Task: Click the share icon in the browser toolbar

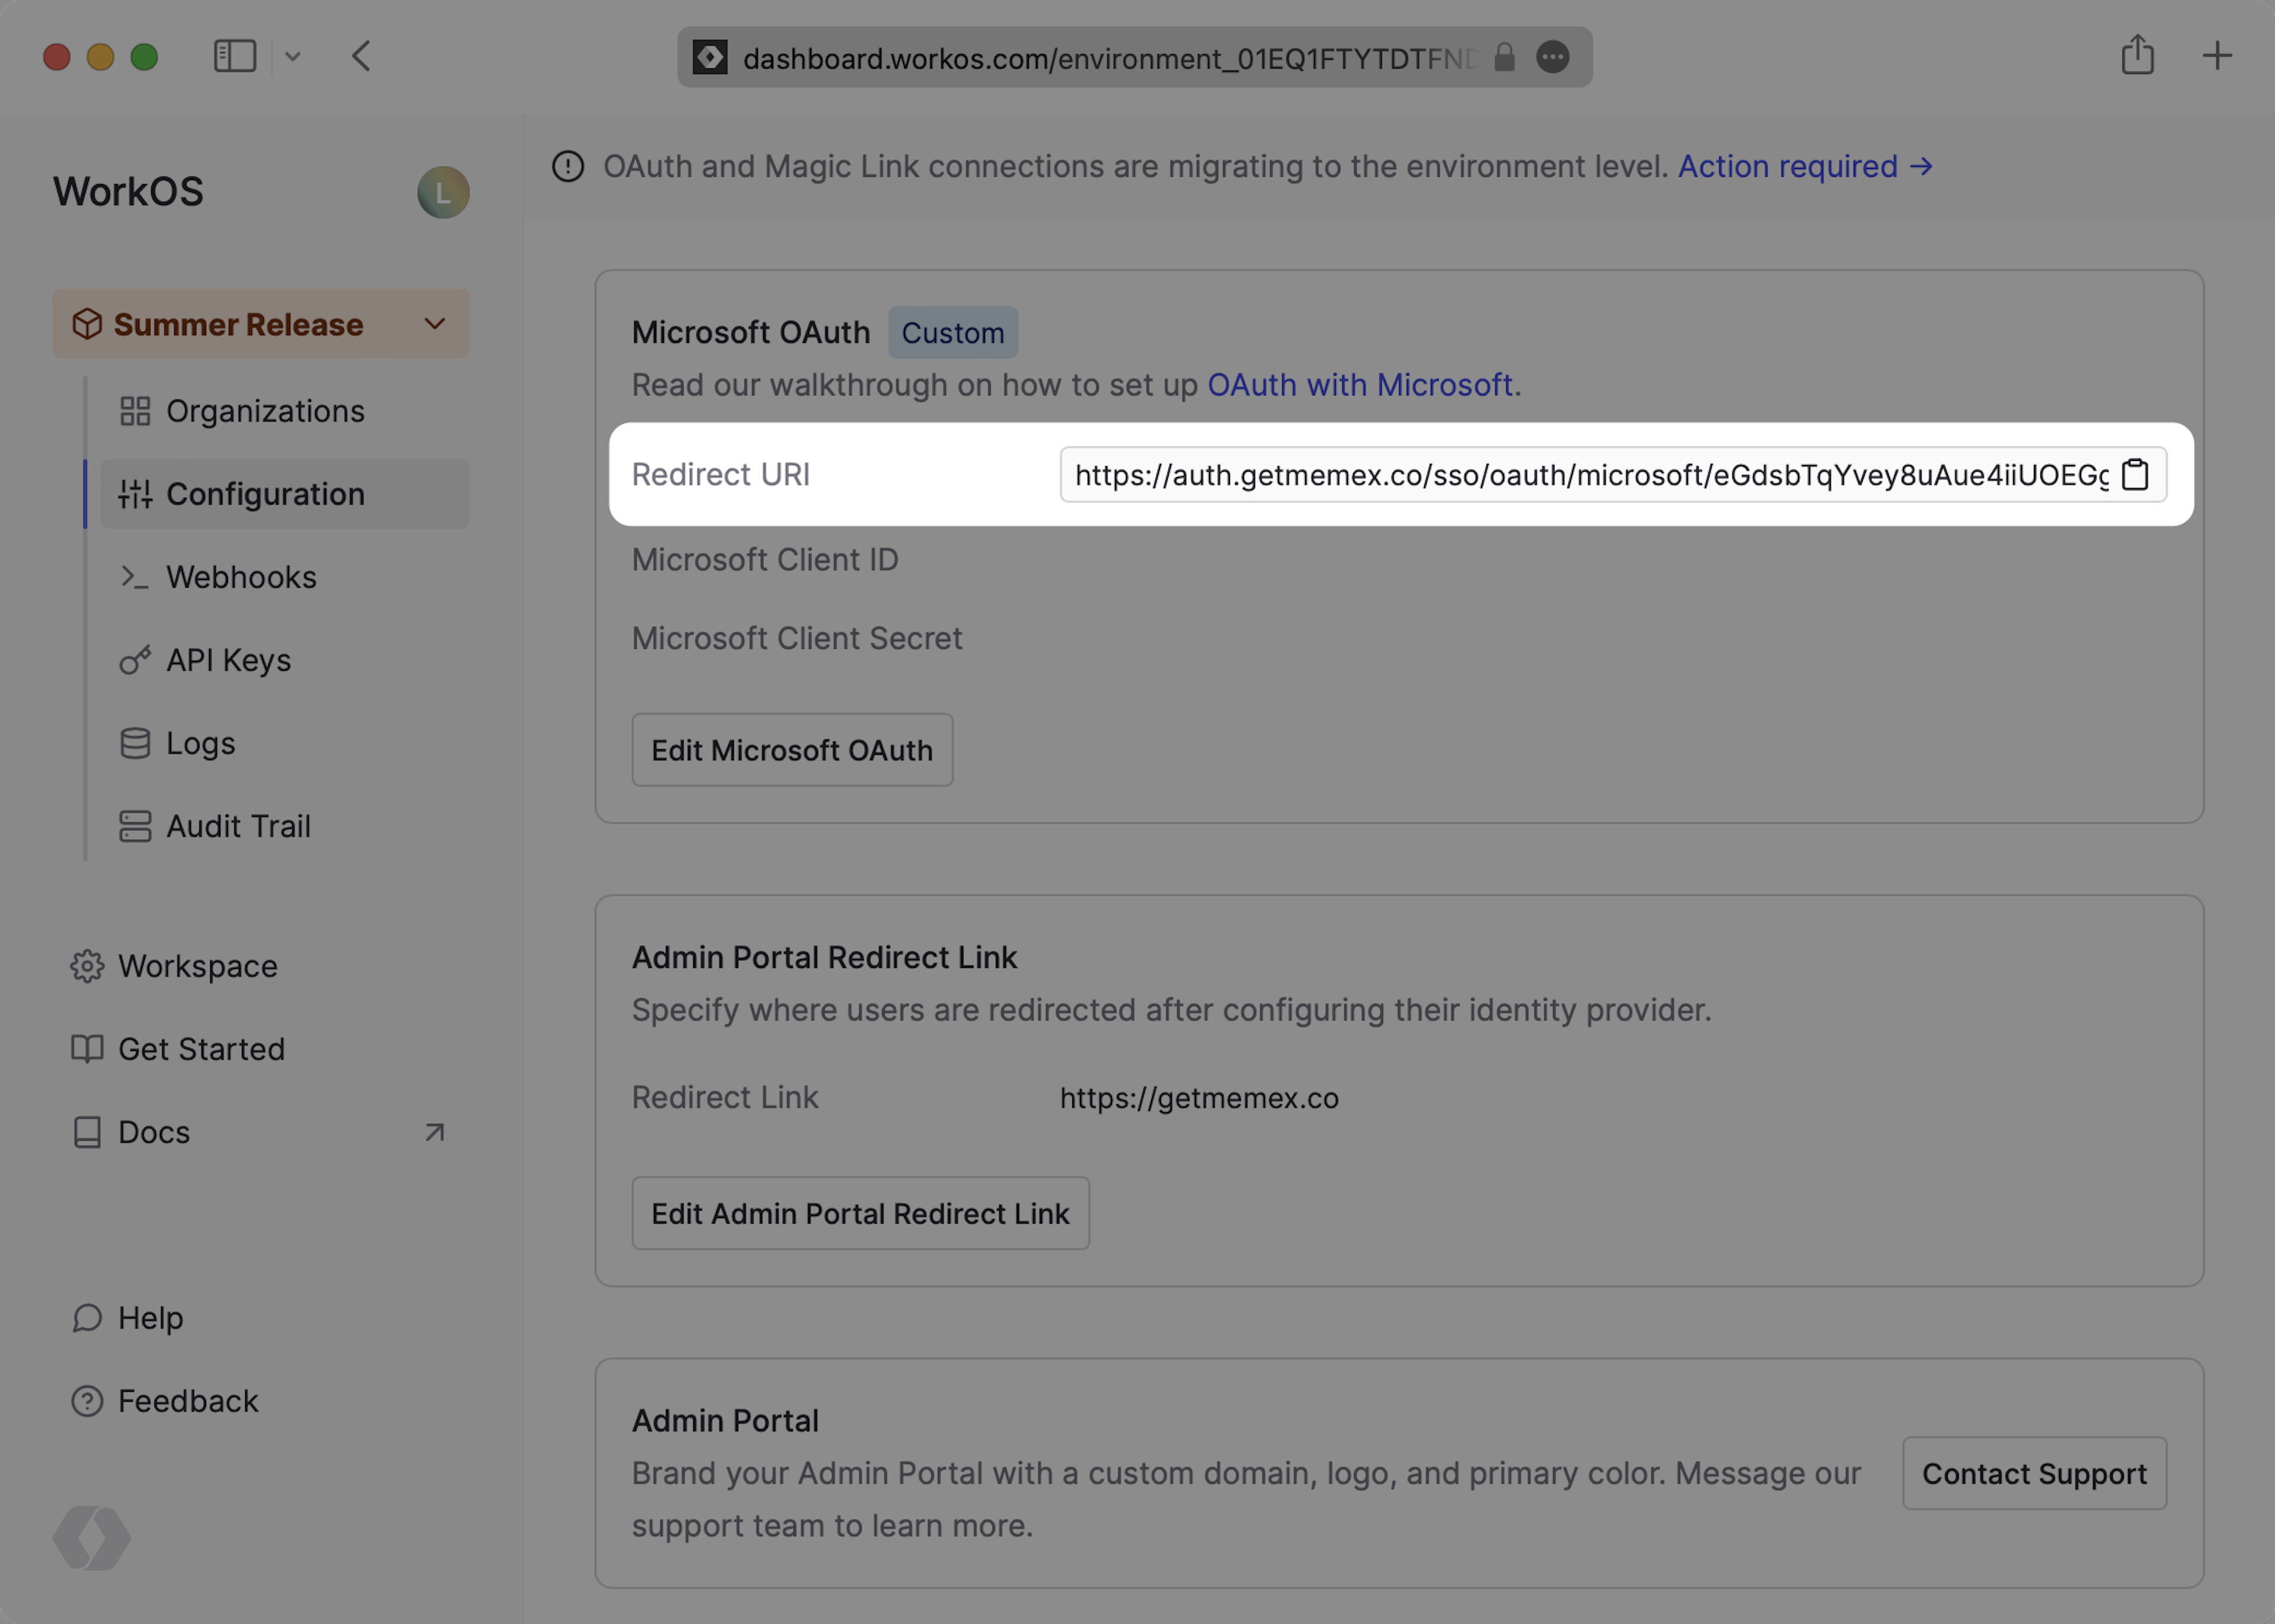Action: [x=2137, y=55]
